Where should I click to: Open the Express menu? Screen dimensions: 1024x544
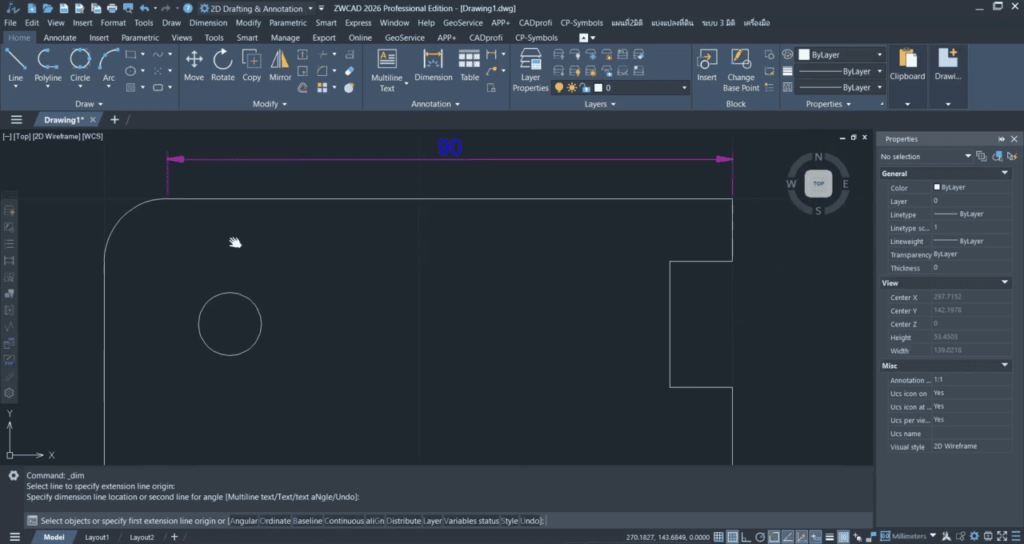pos(358,23)
